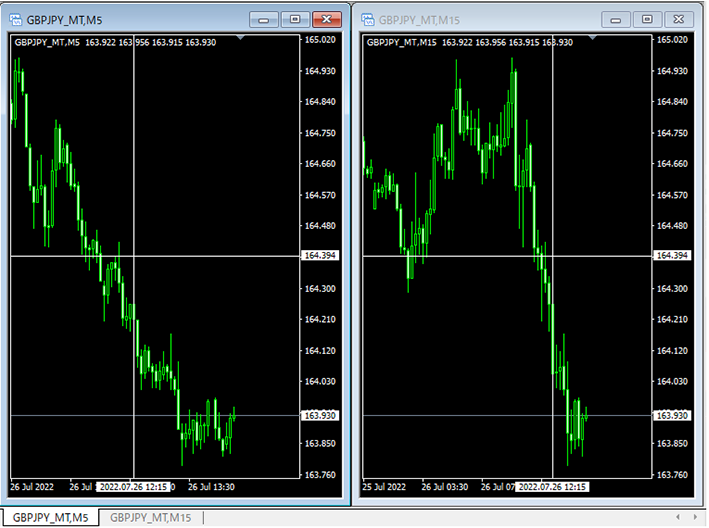This screenshot has height=528, width=709.
Task: Click the 164.300 price scale value in M15 chart
Action: click(672, 288)
